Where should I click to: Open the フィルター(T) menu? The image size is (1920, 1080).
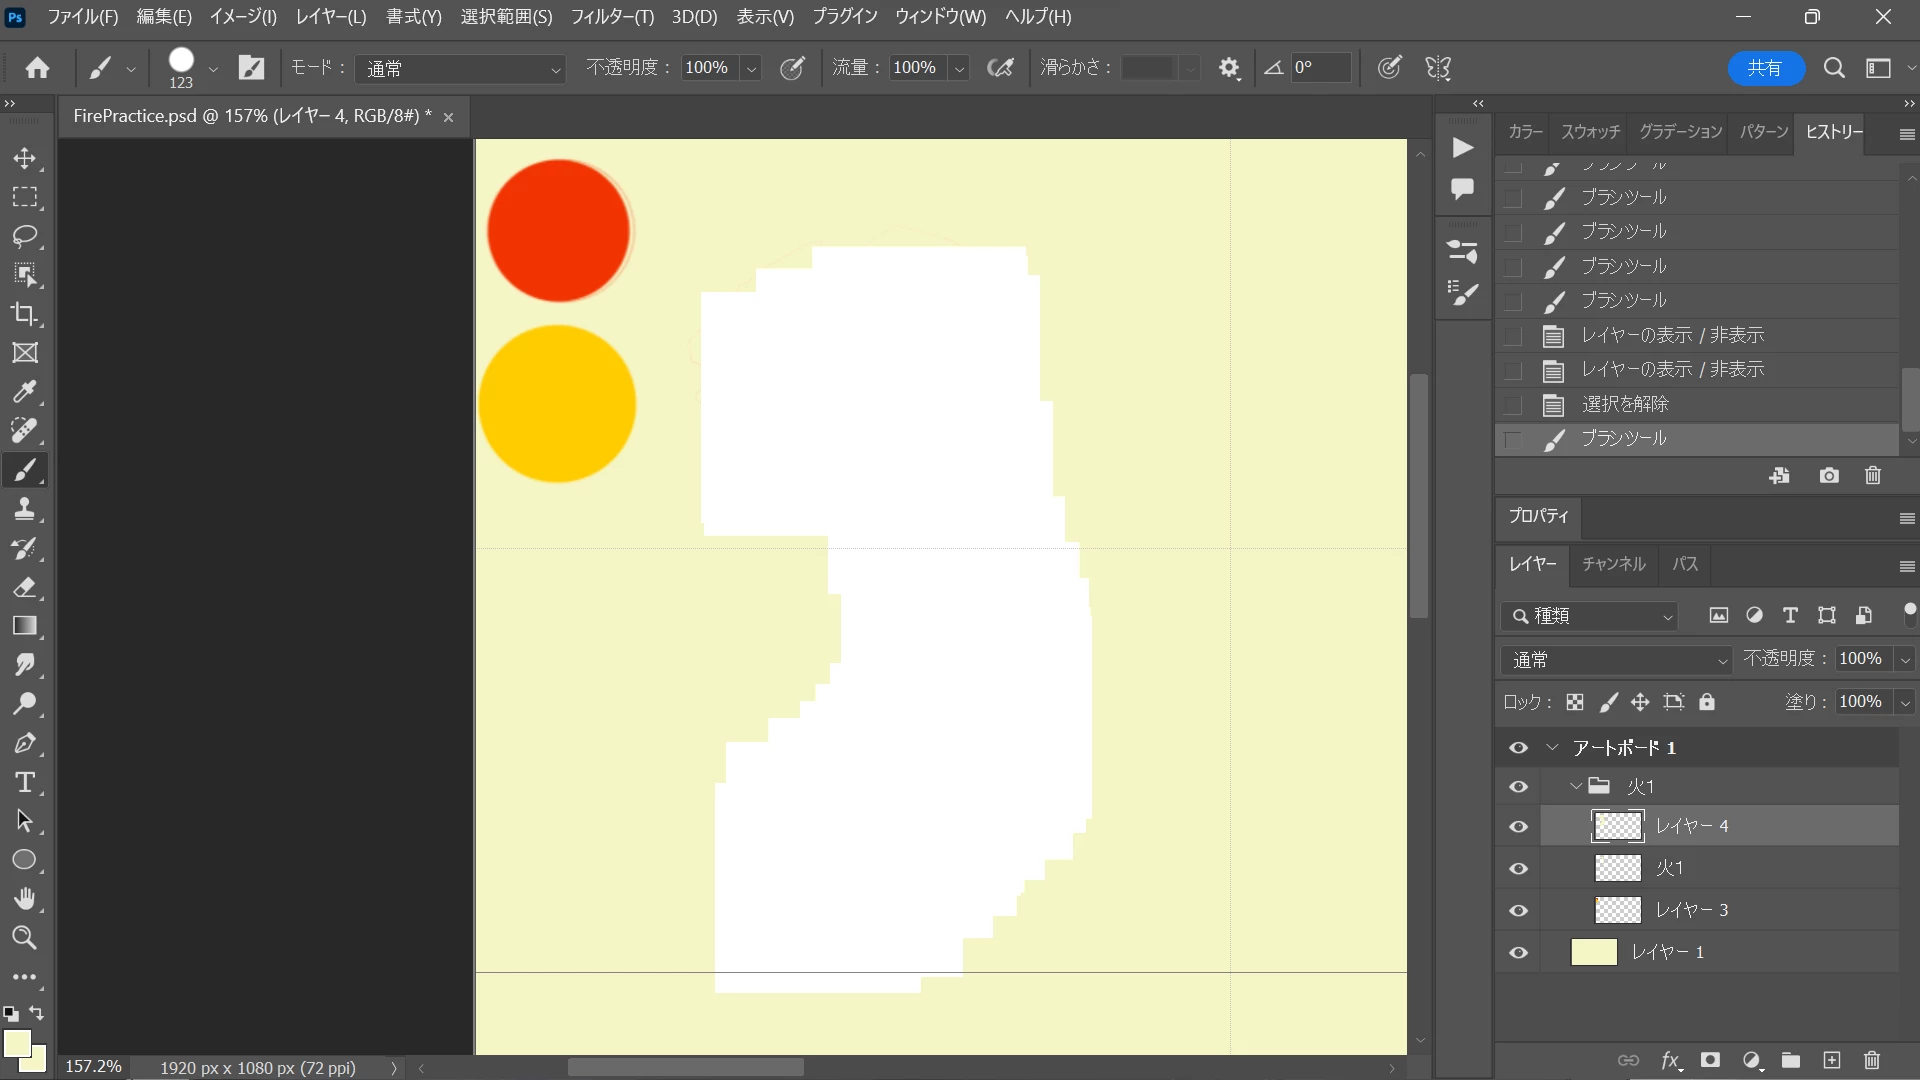[x=611, y=17]
